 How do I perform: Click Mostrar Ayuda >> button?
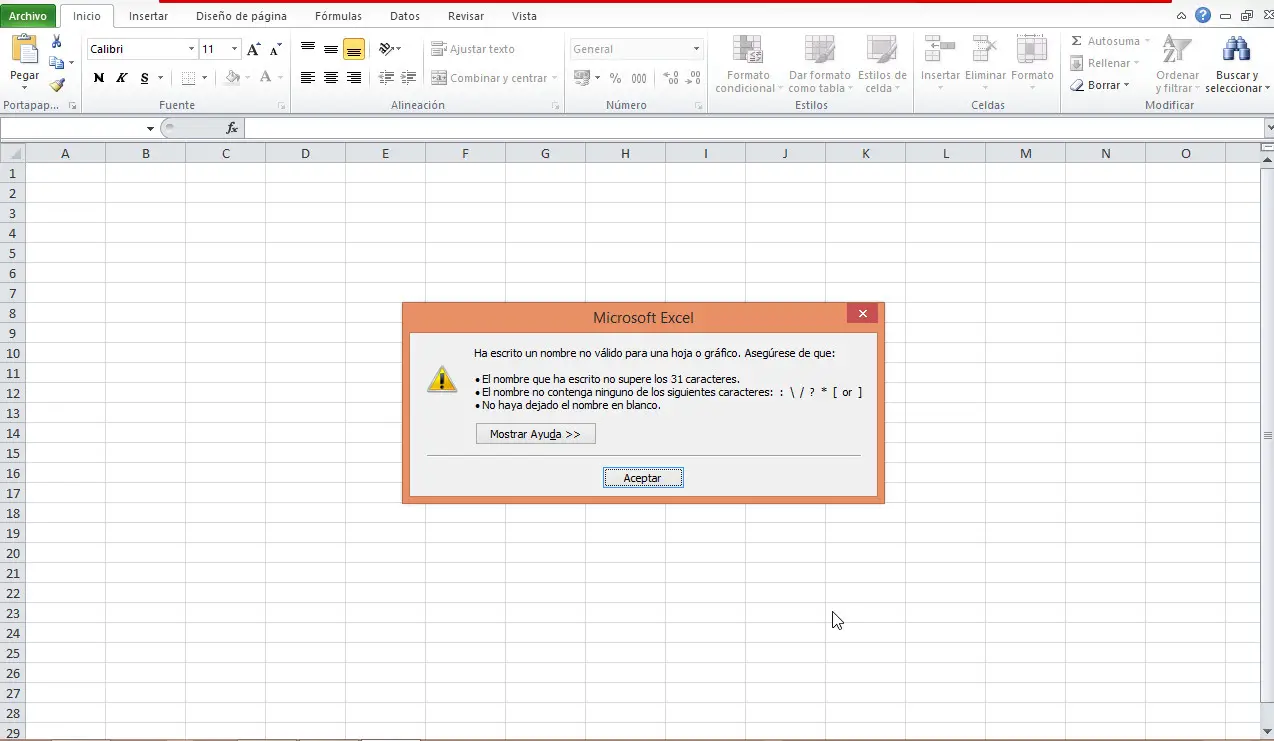(535, 434)
